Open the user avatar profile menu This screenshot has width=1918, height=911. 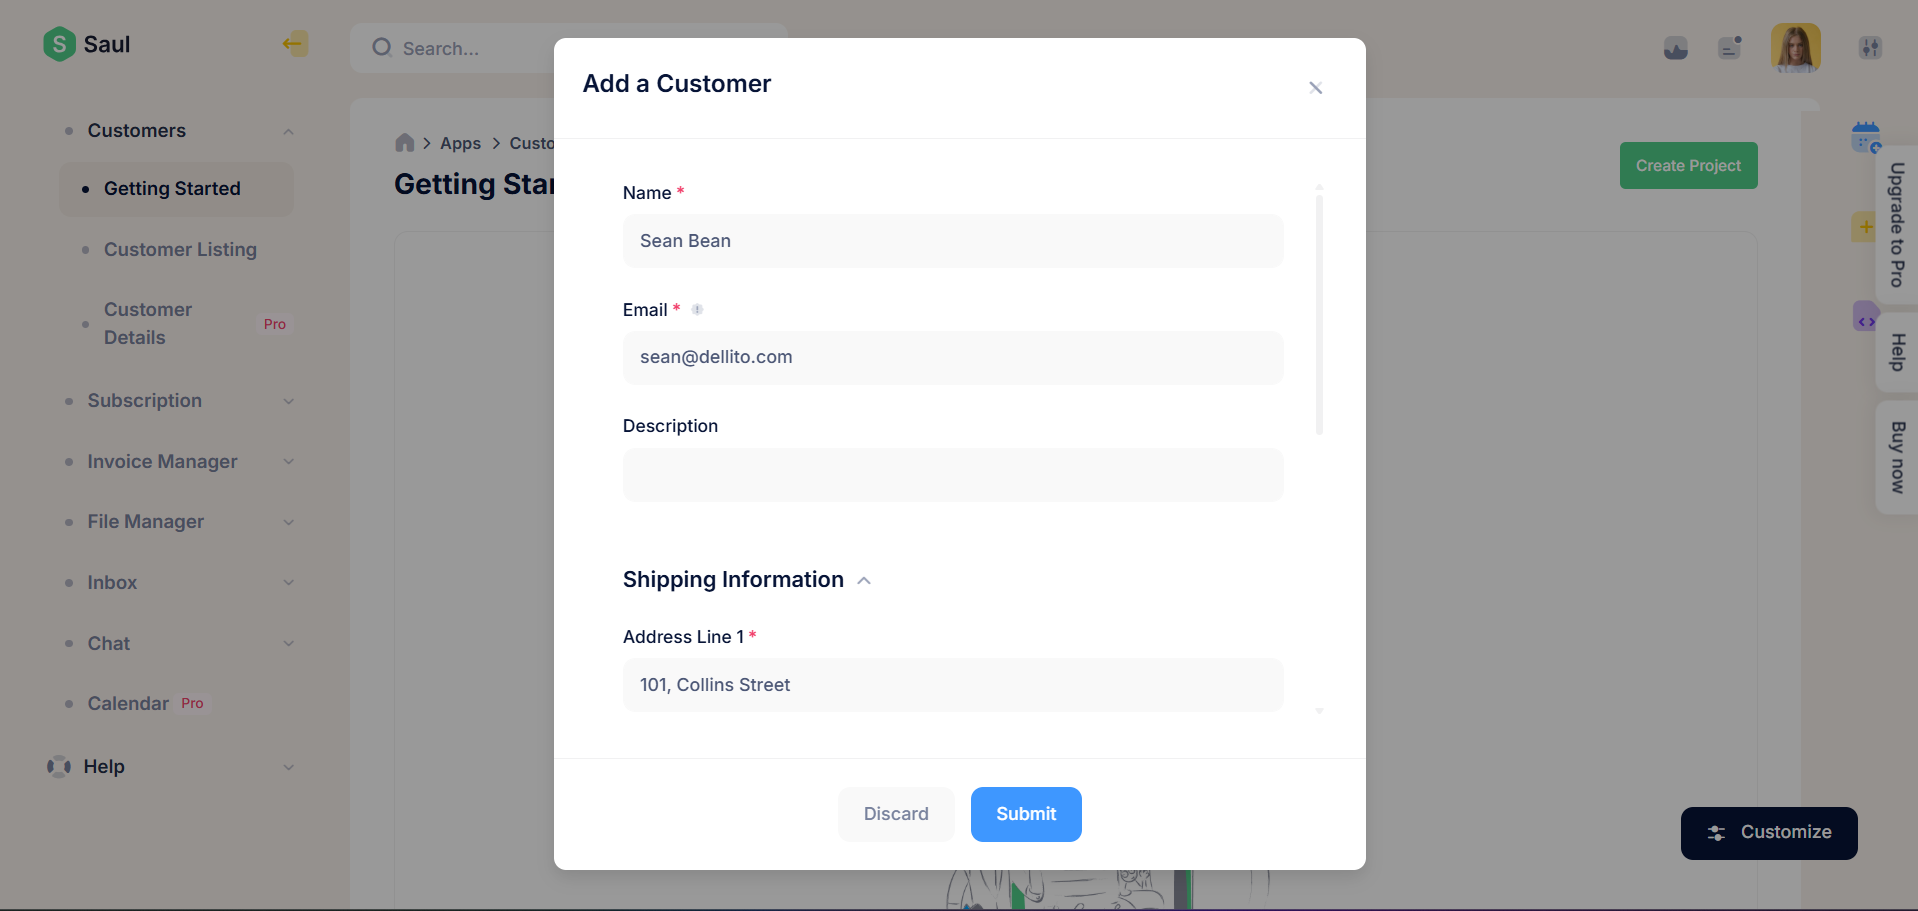[1795, 48]
